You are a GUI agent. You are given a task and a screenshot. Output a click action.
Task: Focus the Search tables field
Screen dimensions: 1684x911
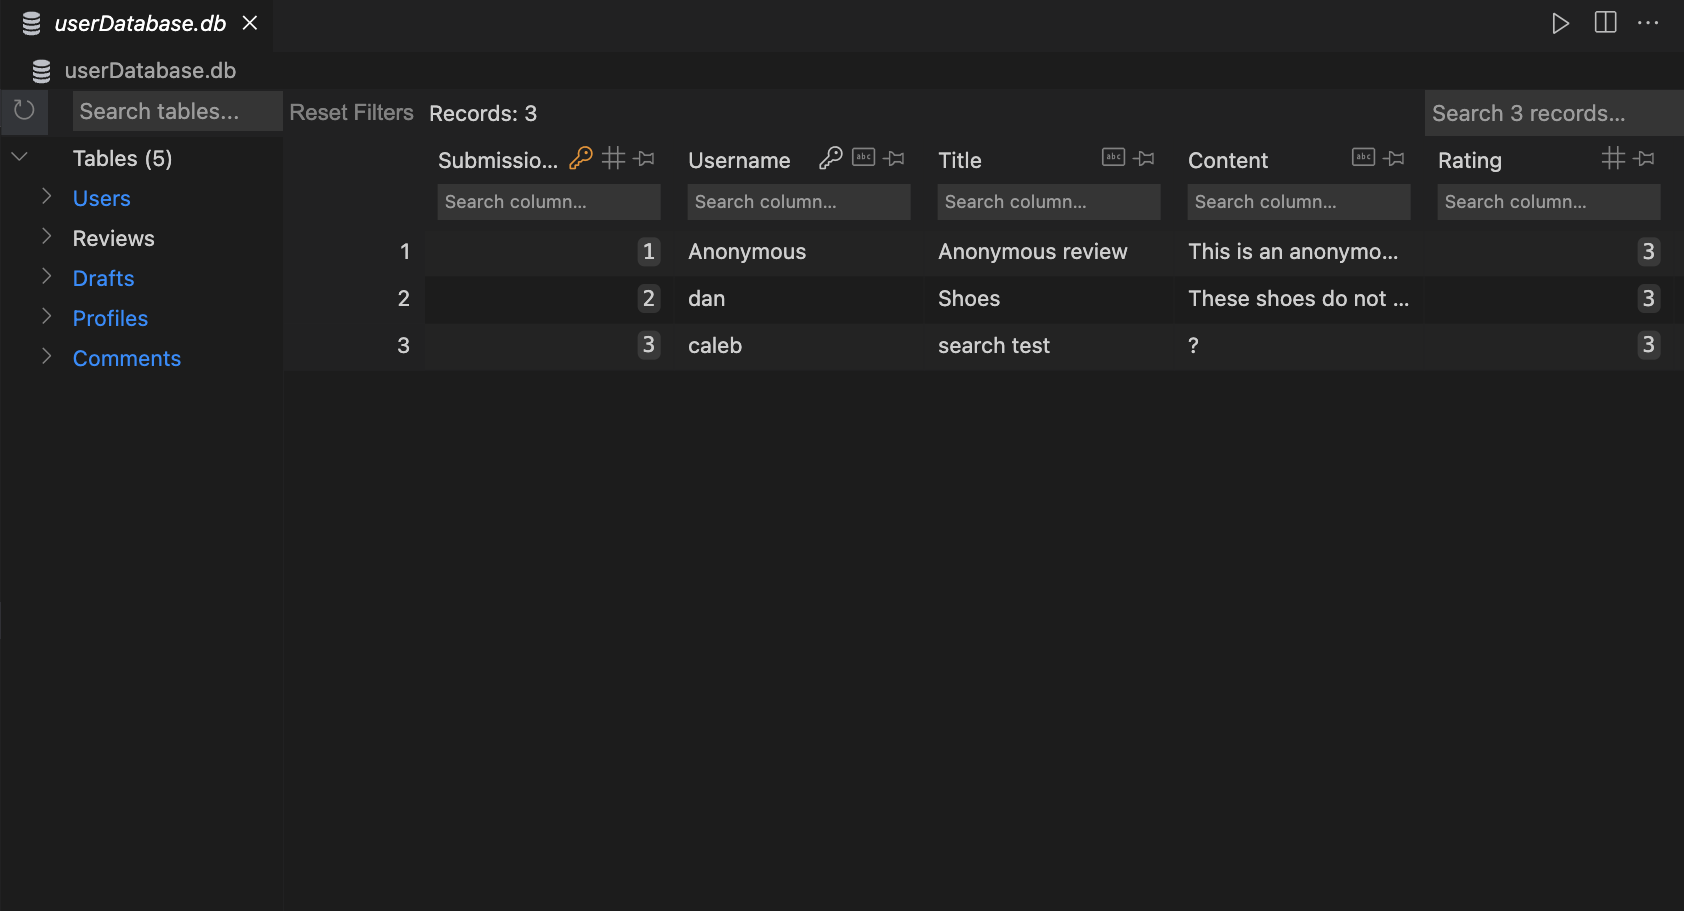[x=178, y=111]
